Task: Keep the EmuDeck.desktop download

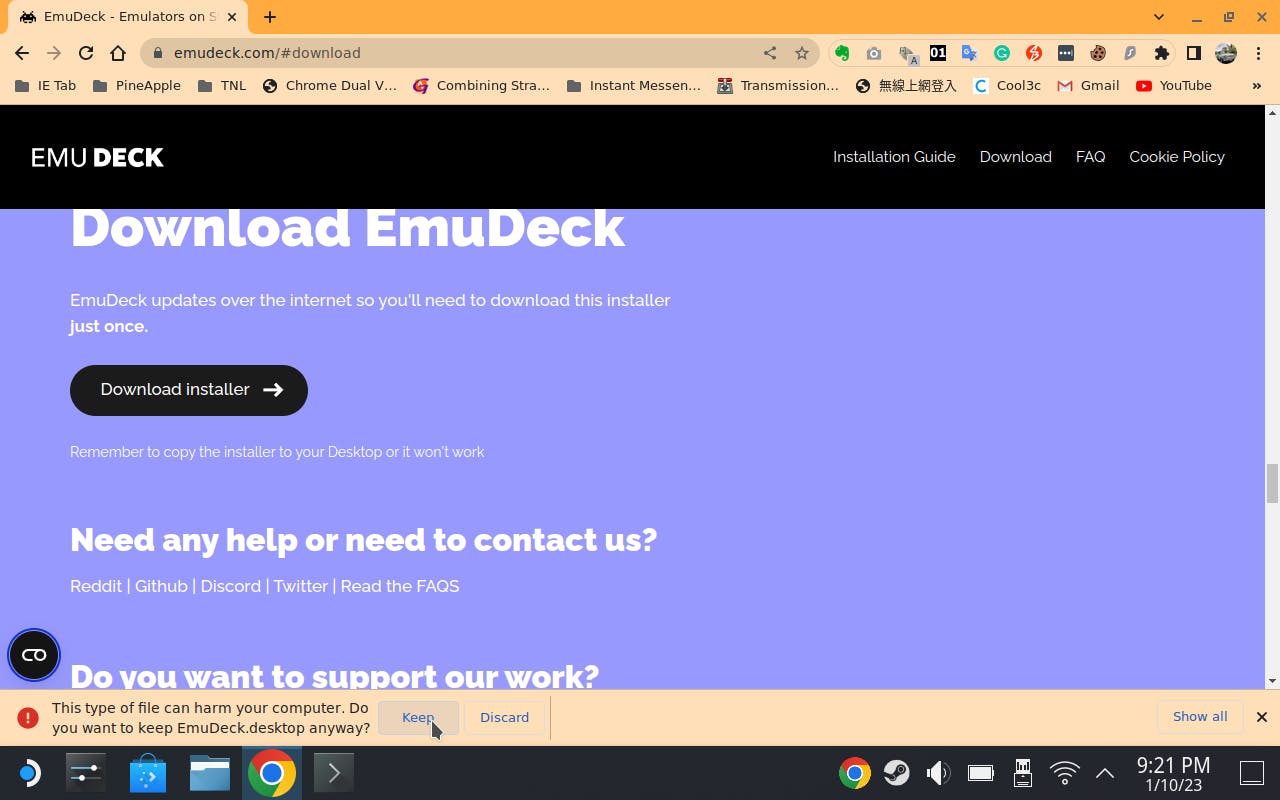Action: click(418, 717)
